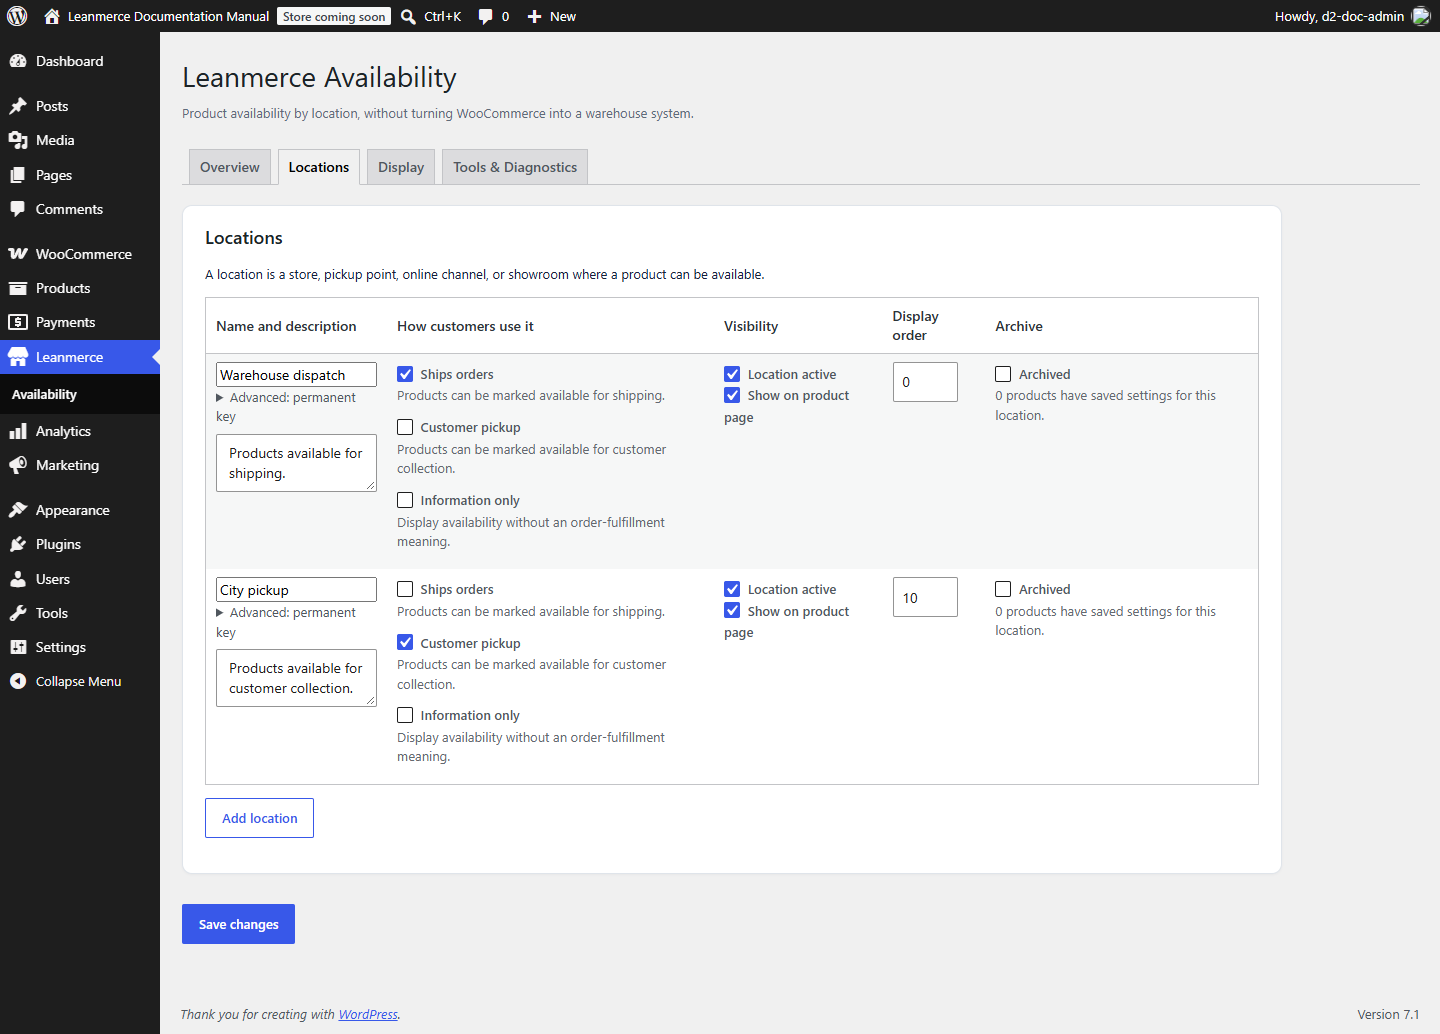This screenshot has height=1034, width=1440.
Task: Click the Products archive icon
Action: (x=18, y=288)
